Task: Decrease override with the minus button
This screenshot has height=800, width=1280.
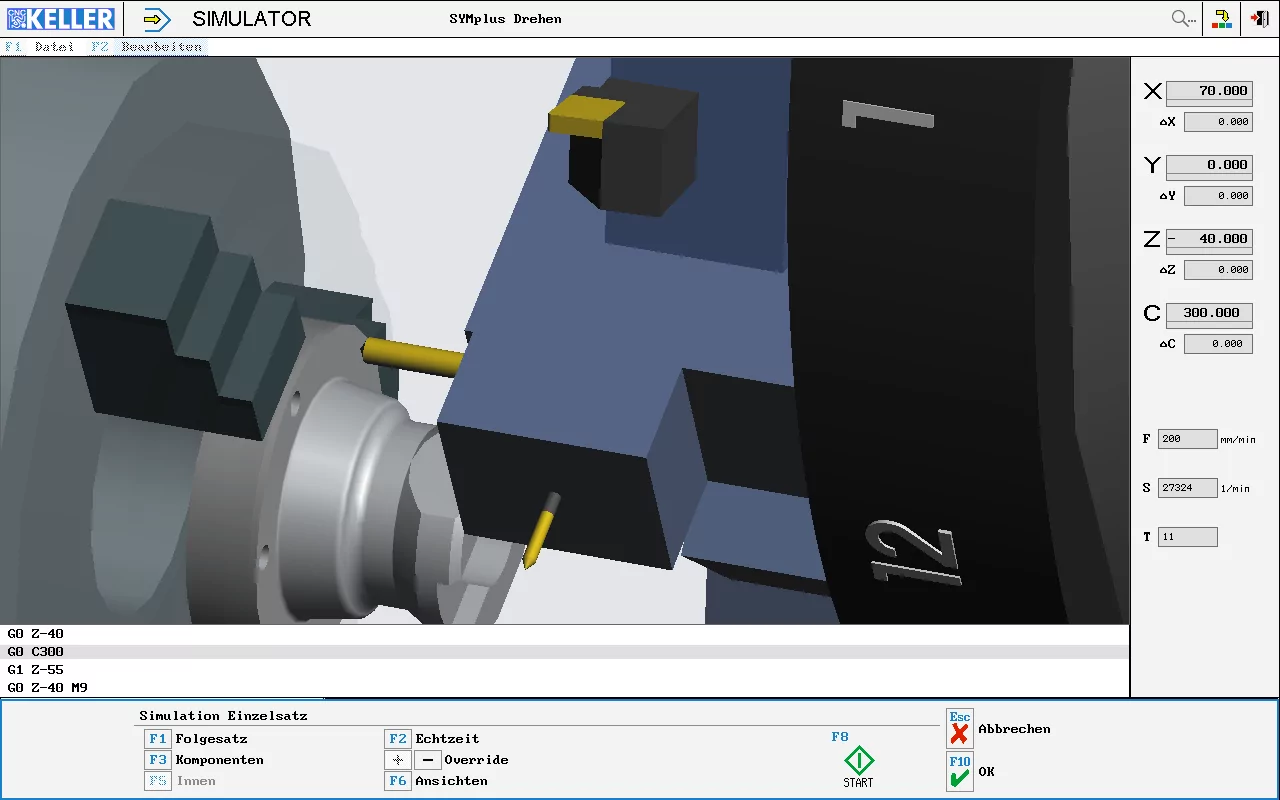Action: (x=427, y=760)
